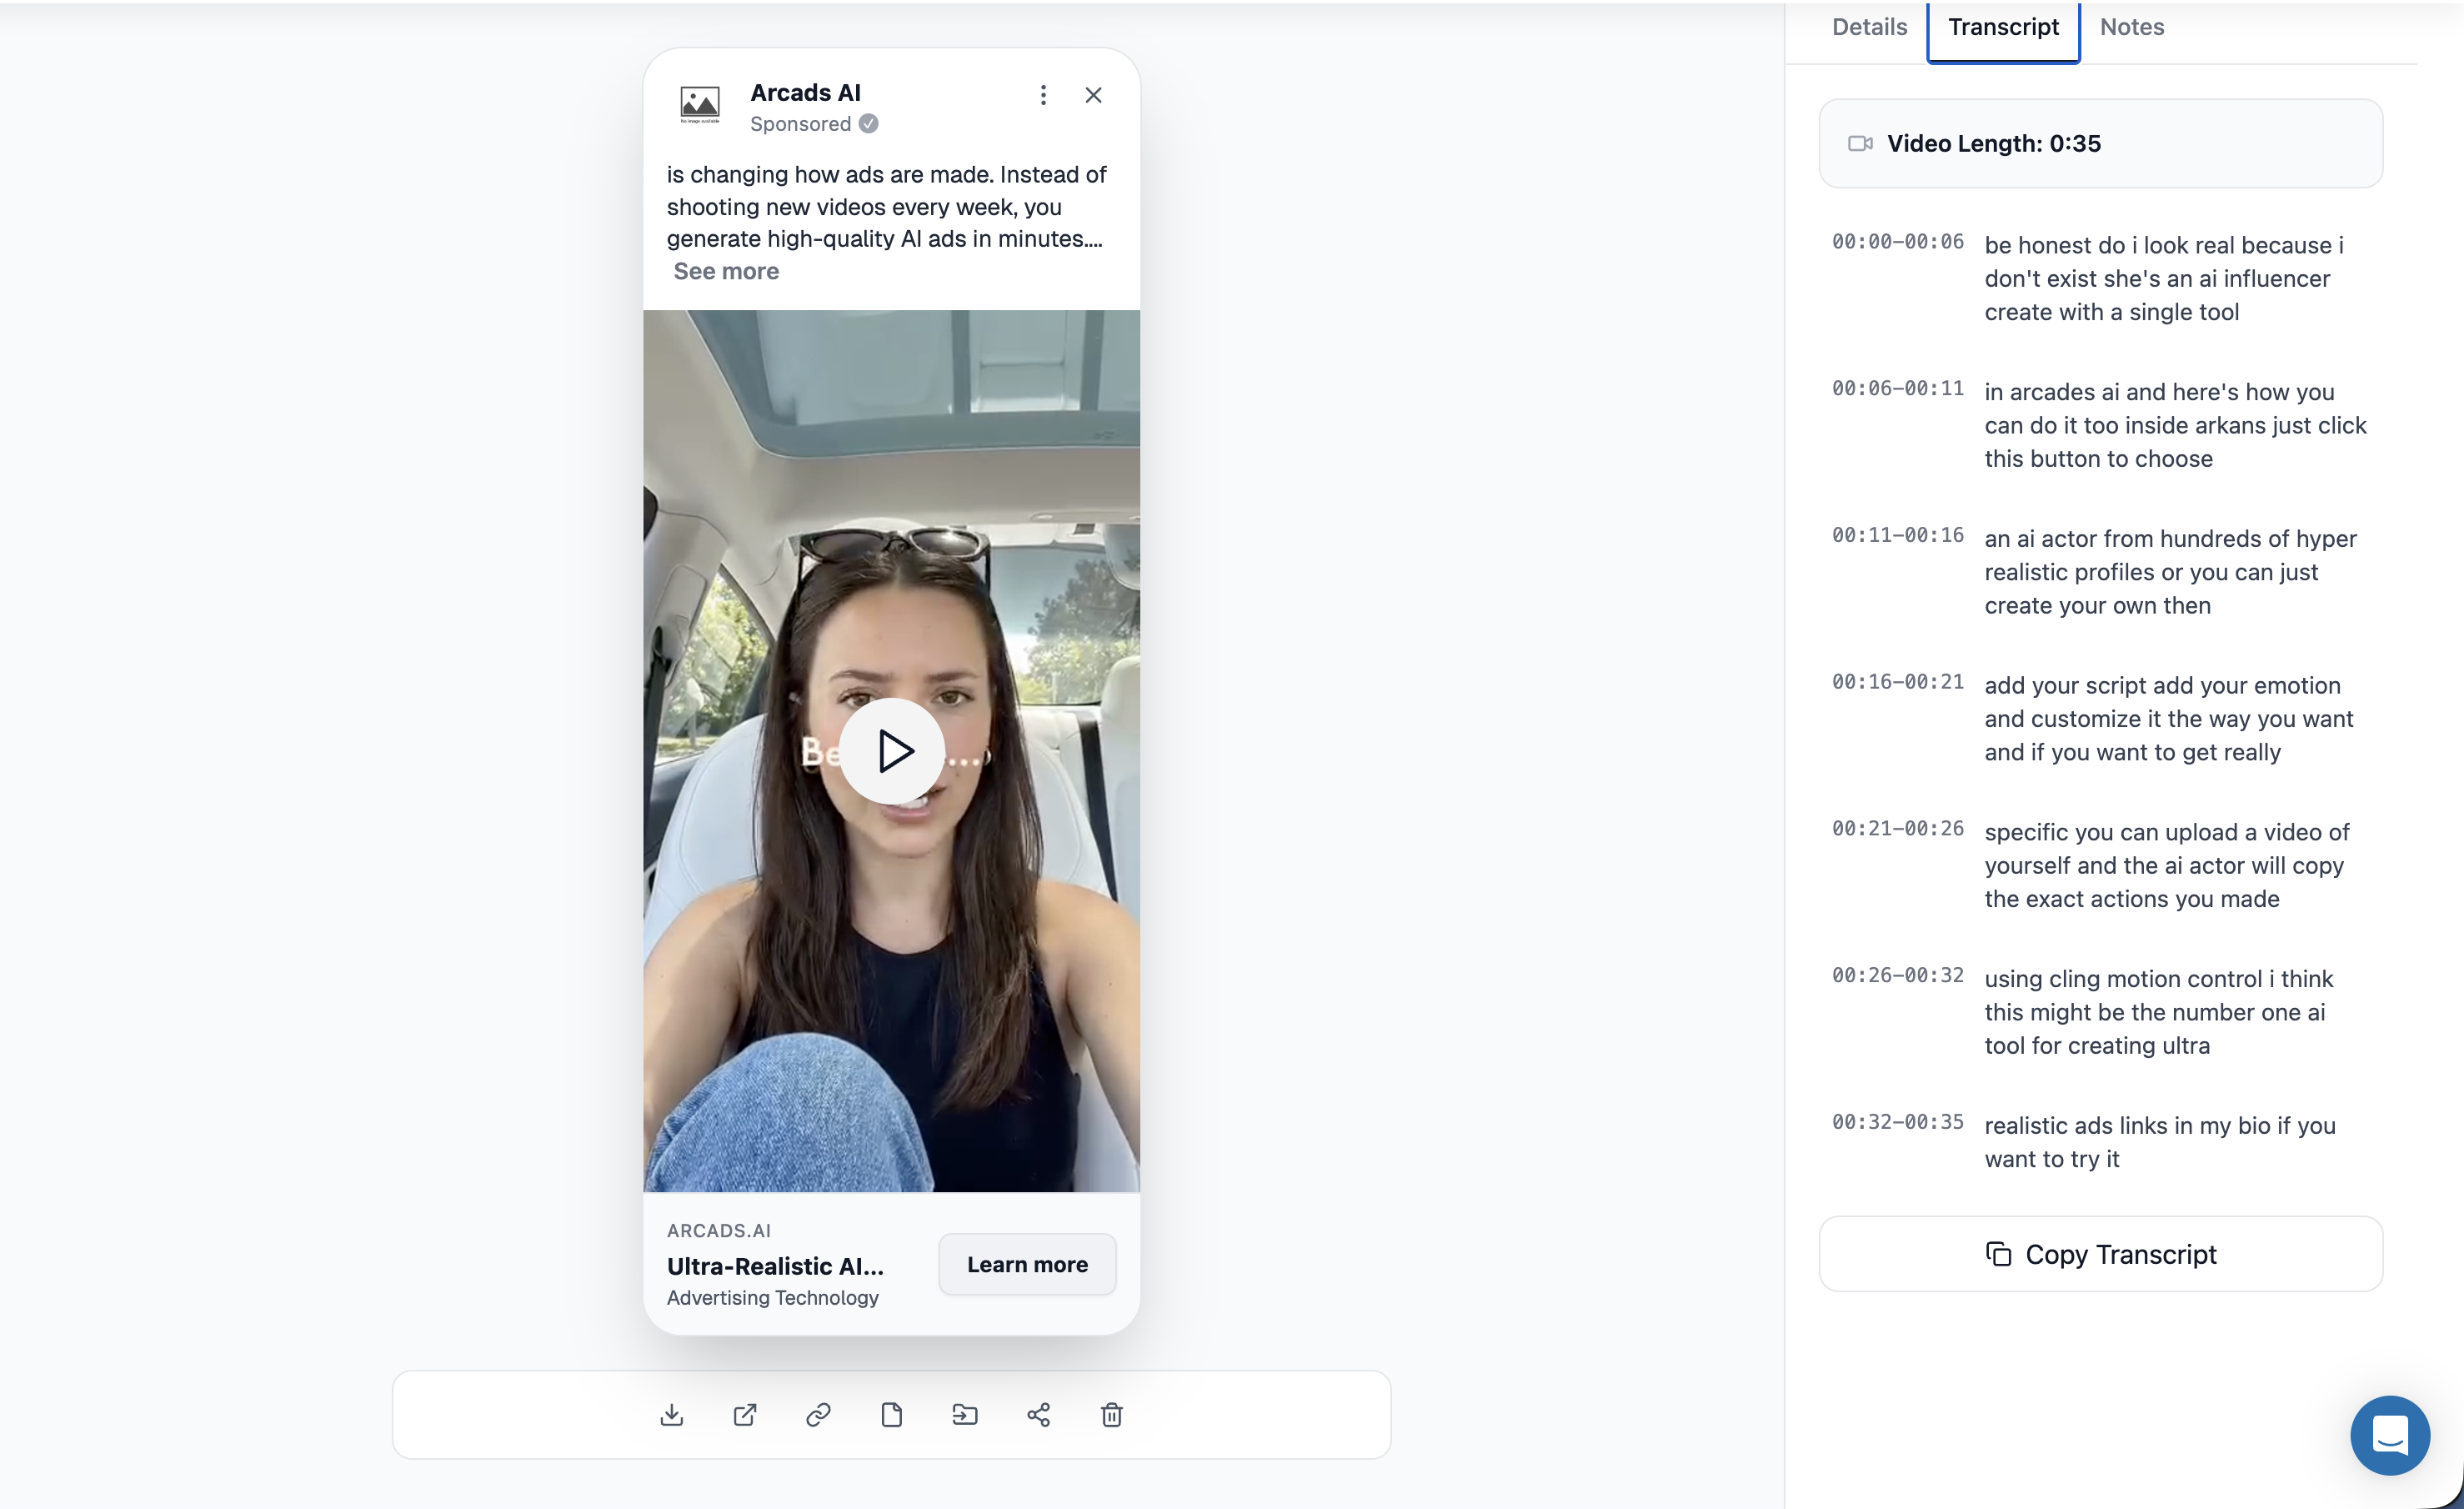Select timestamp 00:06–00:11

[x=1897, y=388]
